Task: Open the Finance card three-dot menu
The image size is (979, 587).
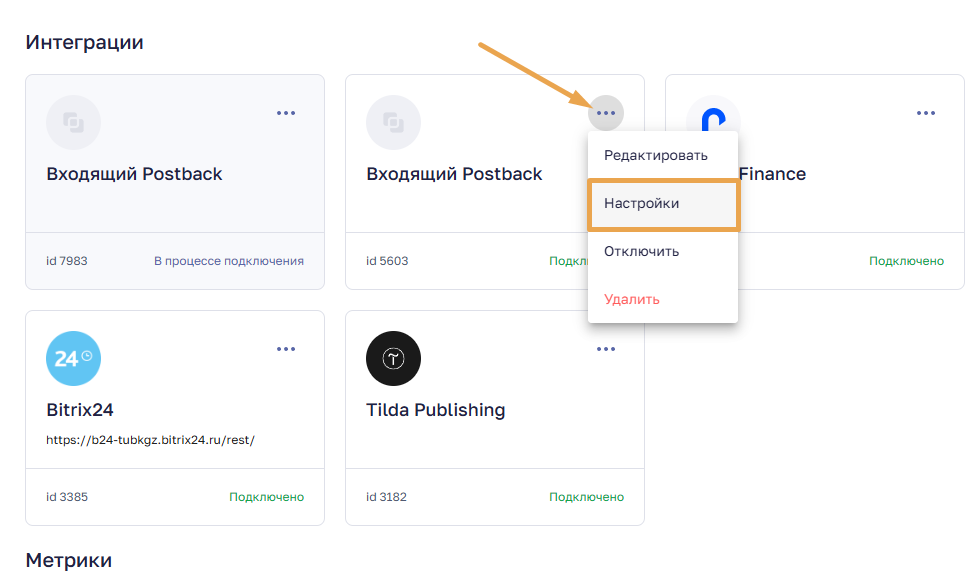Action: click(x=926, y=113)
